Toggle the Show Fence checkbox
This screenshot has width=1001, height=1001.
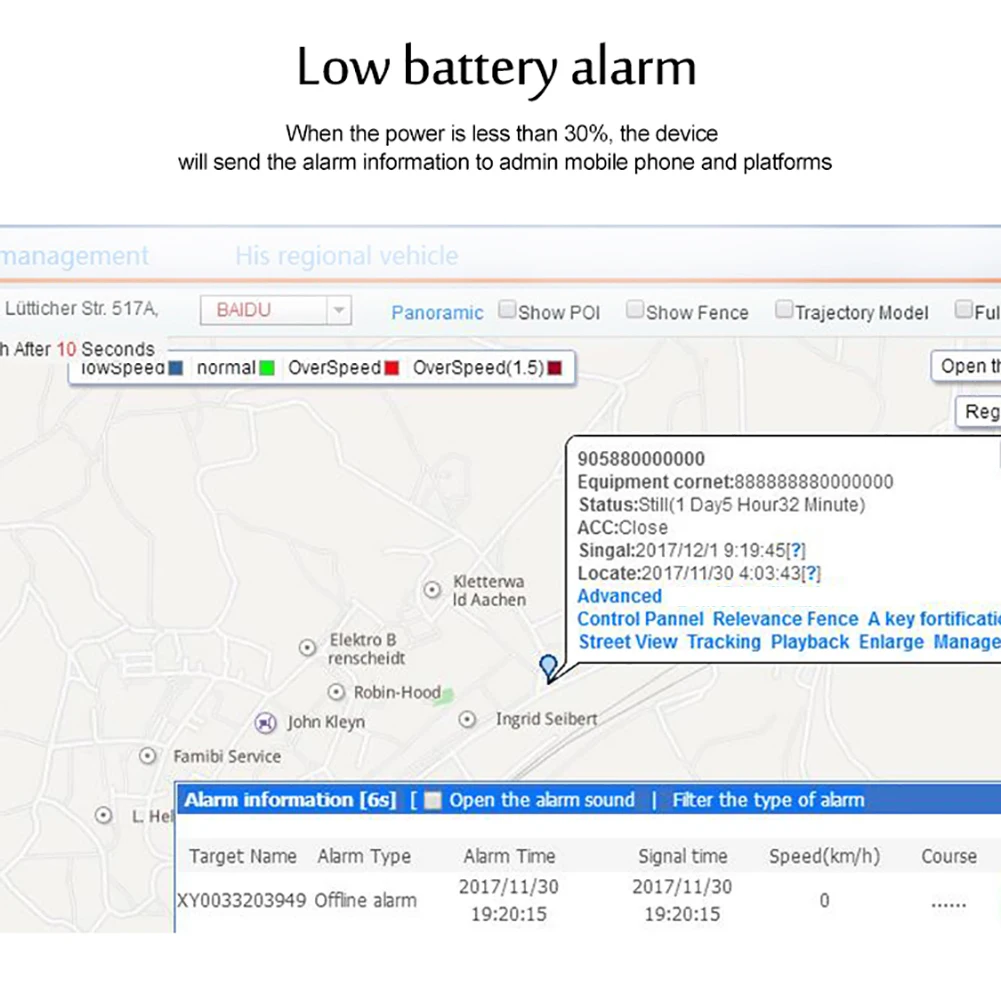(635, 310)
